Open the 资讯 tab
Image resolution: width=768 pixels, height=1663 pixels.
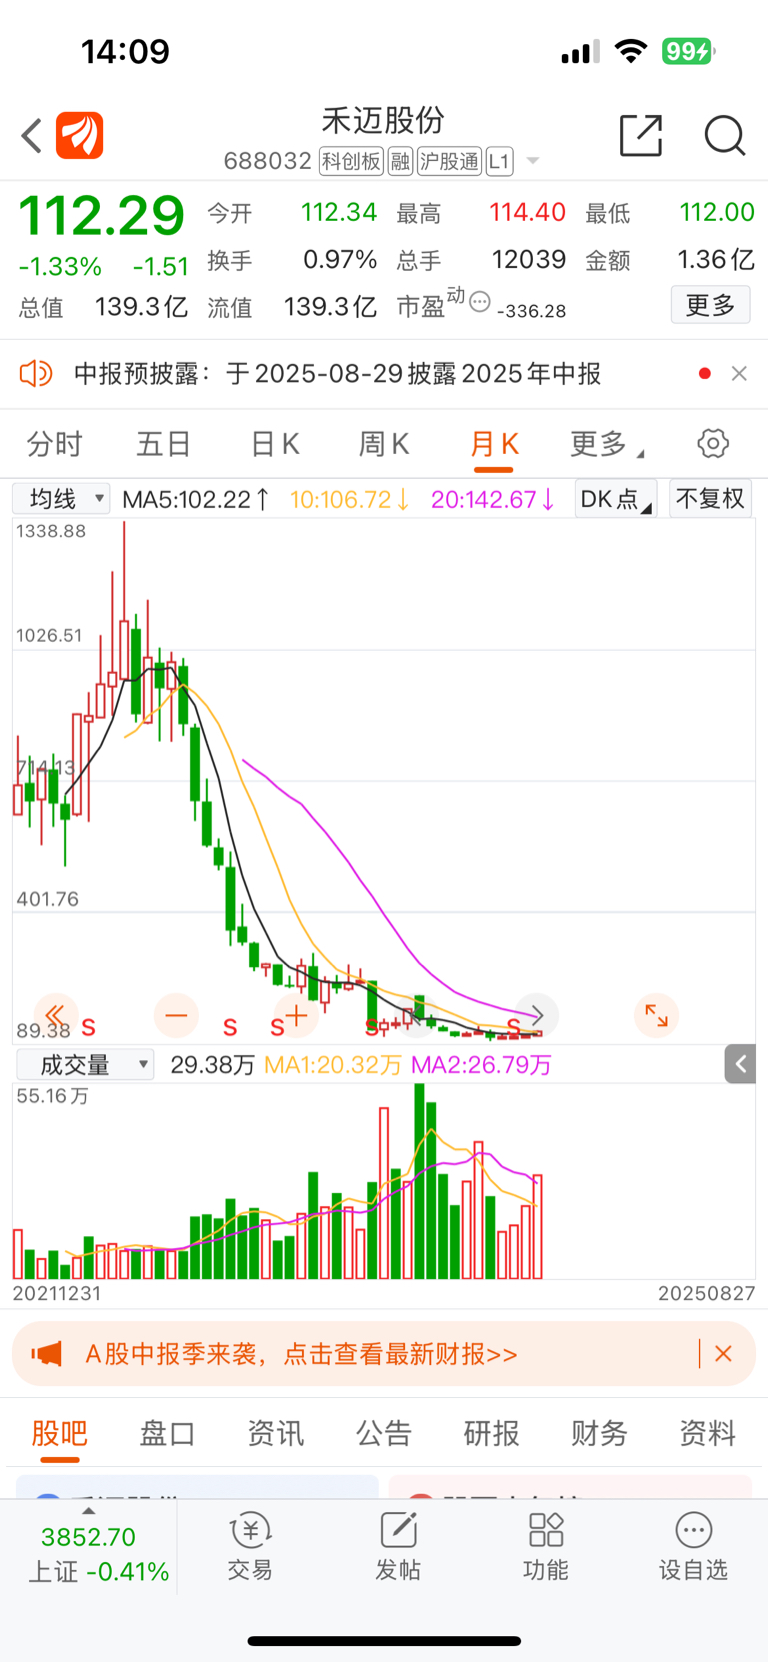(276, 1433)
